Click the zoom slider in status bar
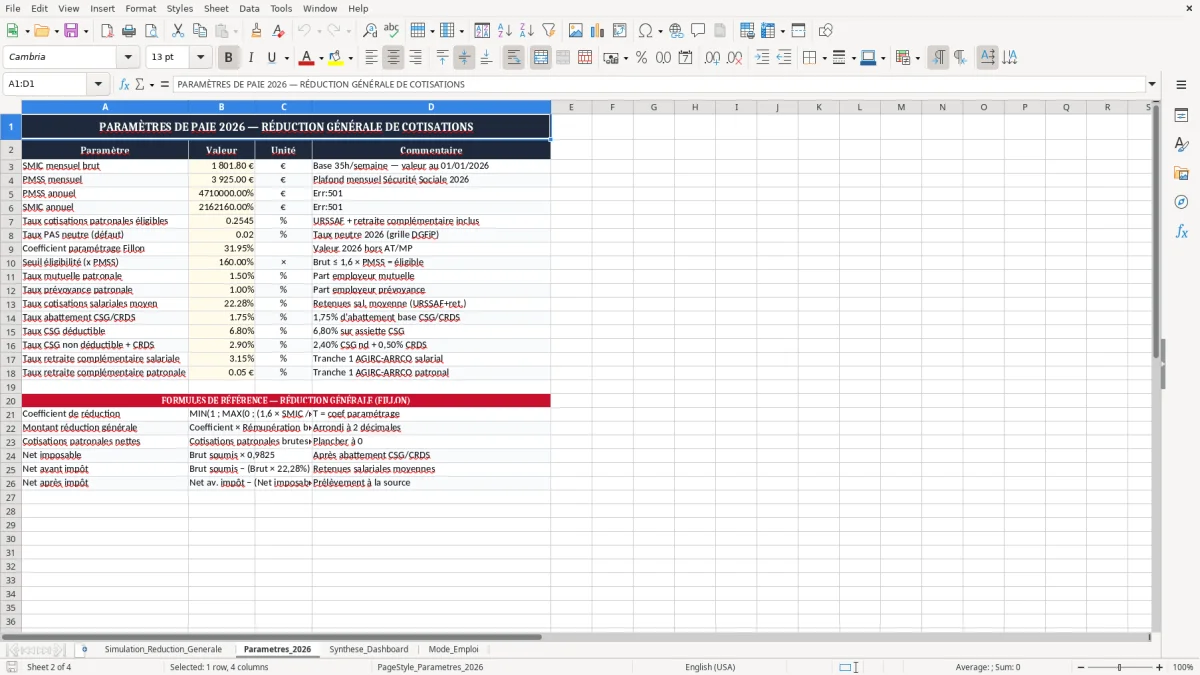This screenshot has height=675, width=1200. (1119, 667)
